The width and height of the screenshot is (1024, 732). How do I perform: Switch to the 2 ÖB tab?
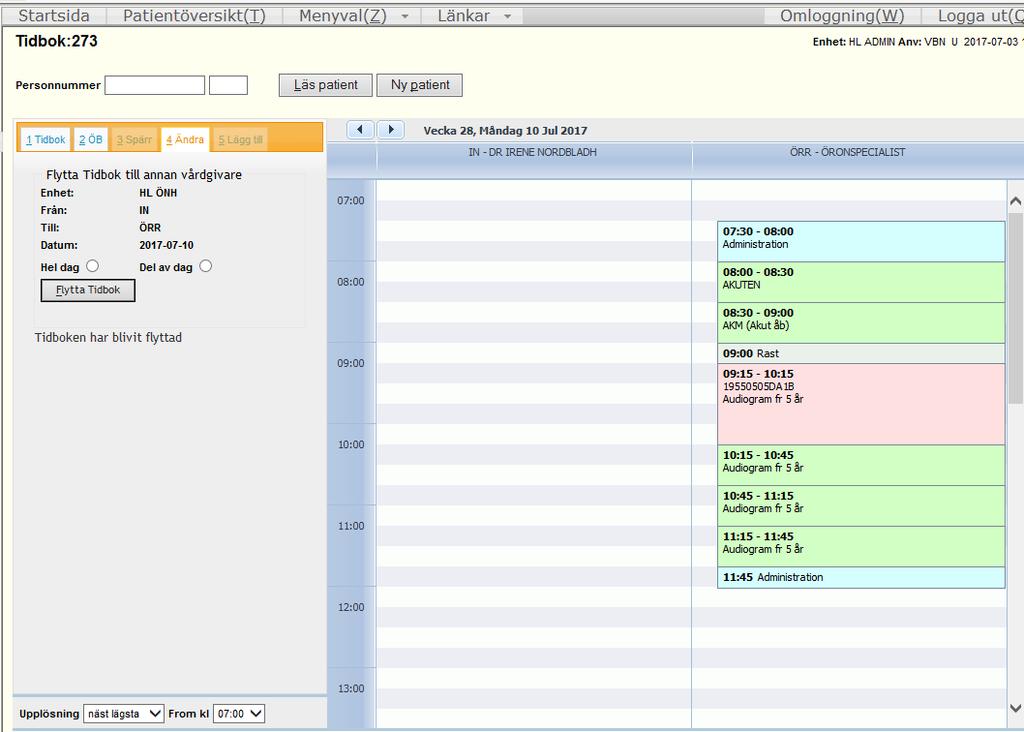(x=91, y=140)
